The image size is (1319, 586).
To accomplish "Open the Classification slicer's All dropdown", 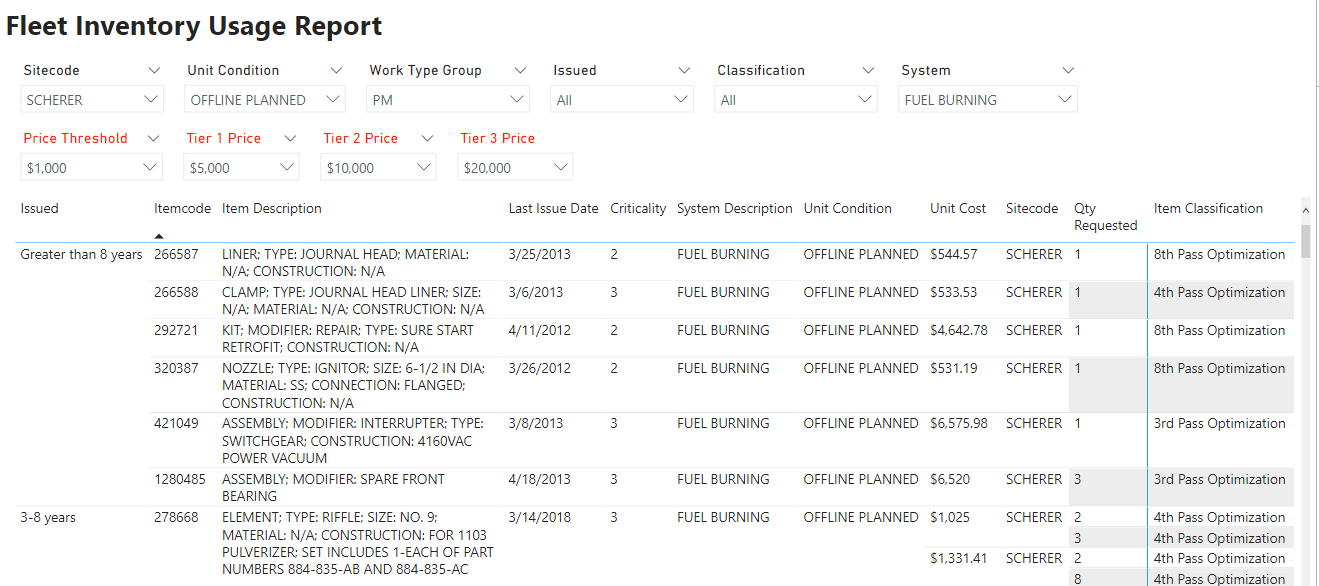I will [796, 99].
